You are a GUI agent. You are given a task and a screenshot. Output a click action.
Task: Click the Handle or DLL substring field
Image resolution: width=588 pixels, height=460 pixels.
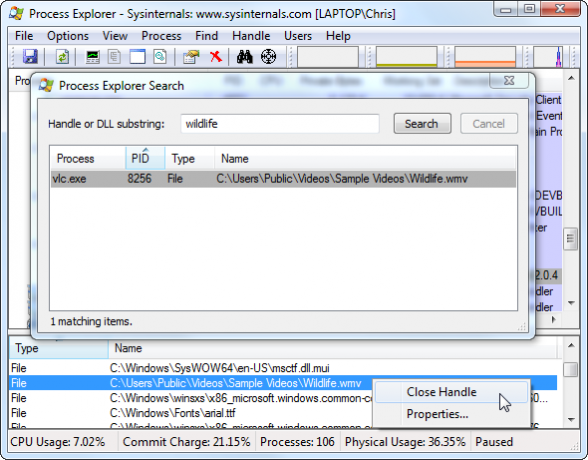coord(280,124)
